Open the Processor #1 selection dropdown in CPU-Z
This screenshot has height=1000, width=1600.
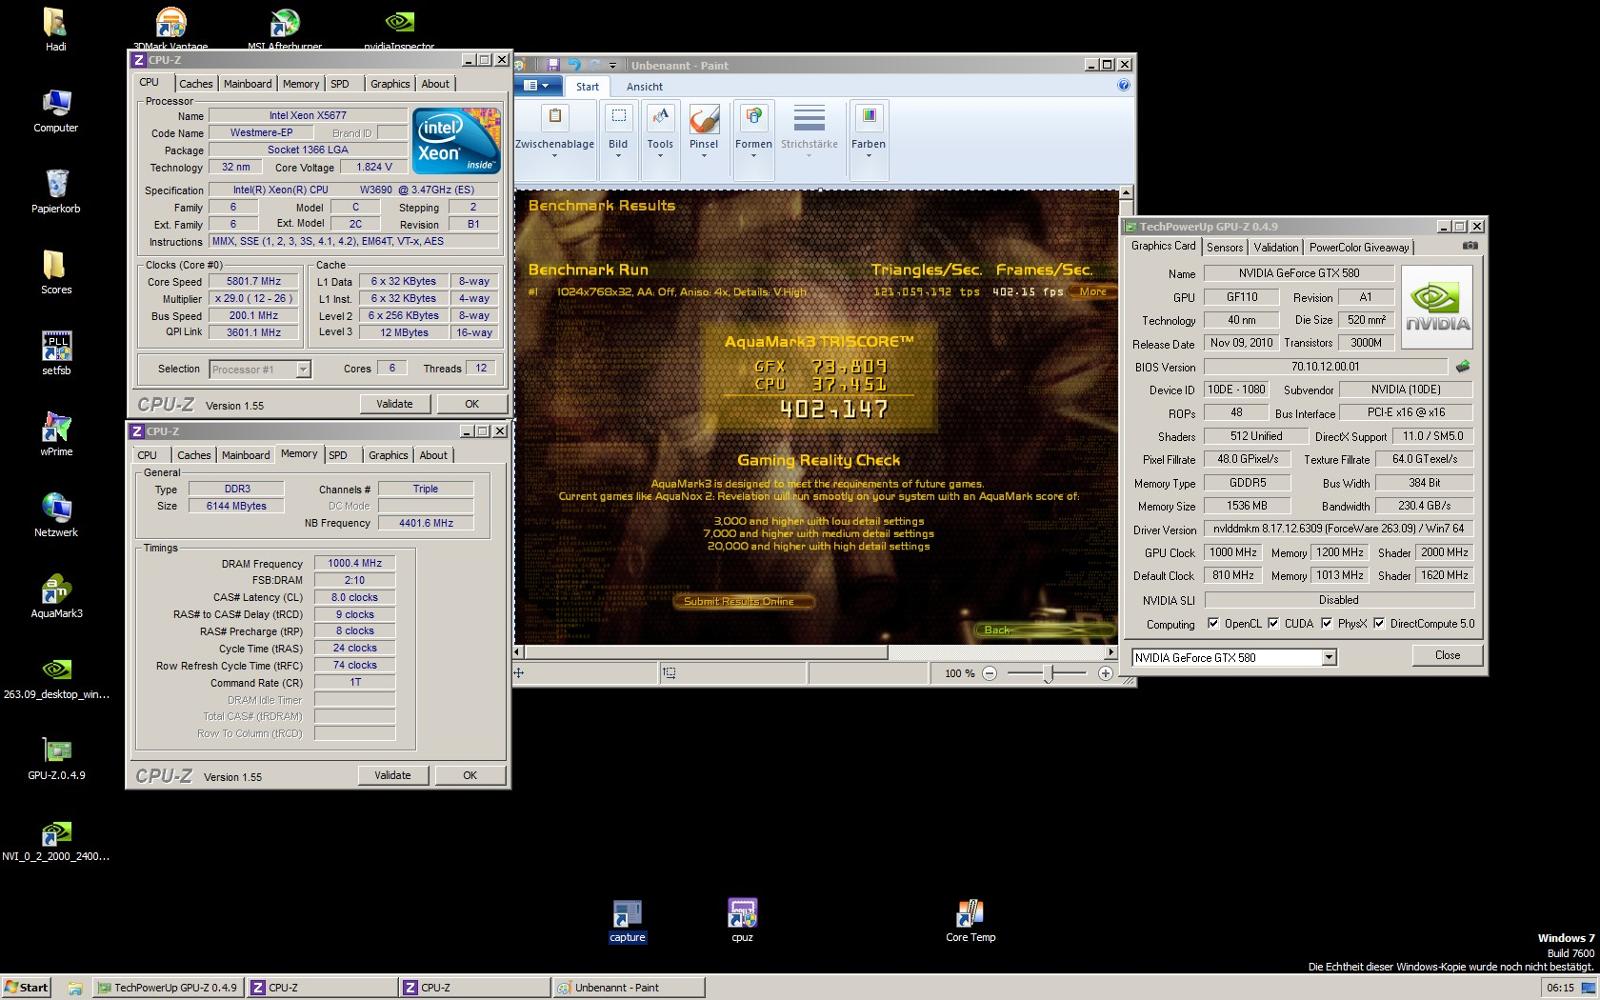(x=302, y=370)
